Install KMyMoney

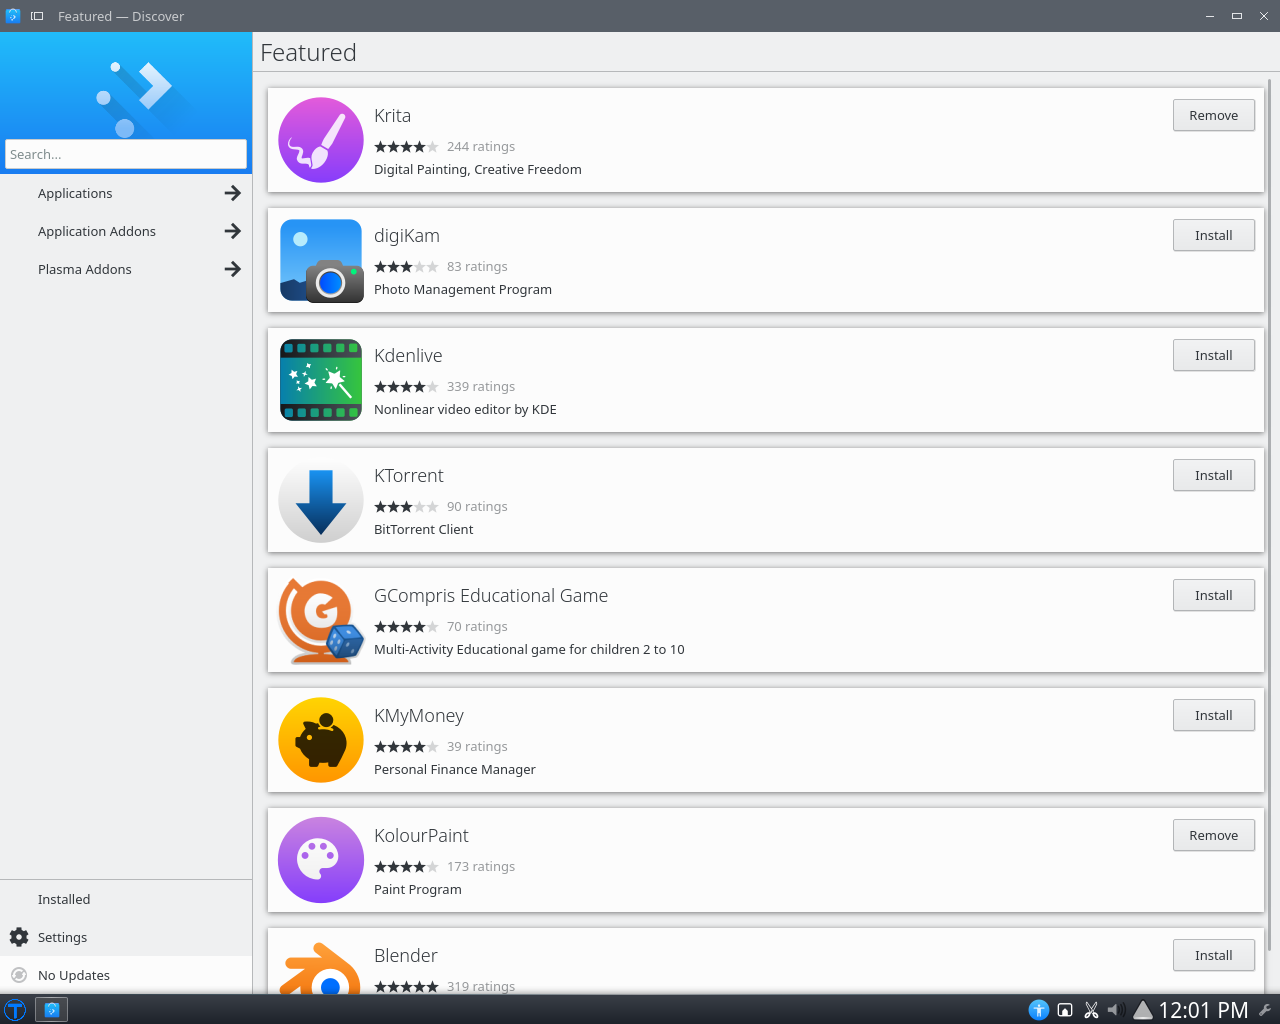tap(1213, 715)
